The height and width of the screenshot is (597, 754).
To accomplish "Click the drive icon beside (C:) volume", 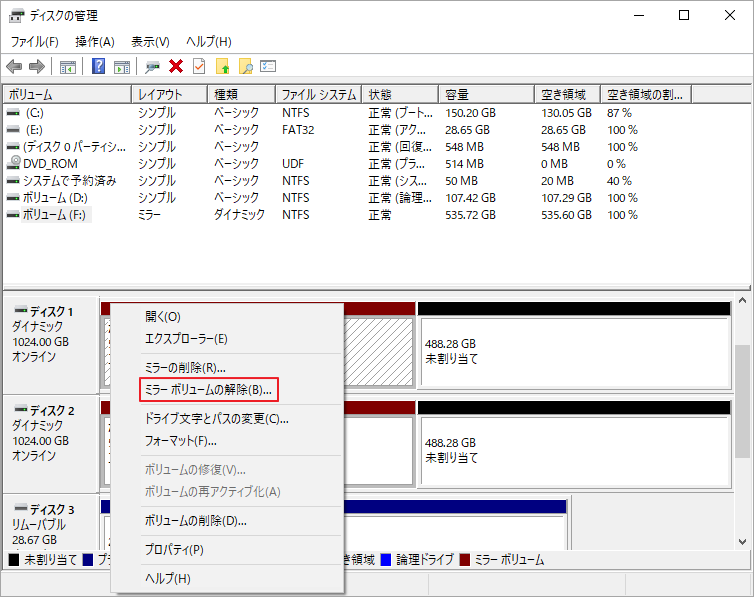I will tap(13, 113).
